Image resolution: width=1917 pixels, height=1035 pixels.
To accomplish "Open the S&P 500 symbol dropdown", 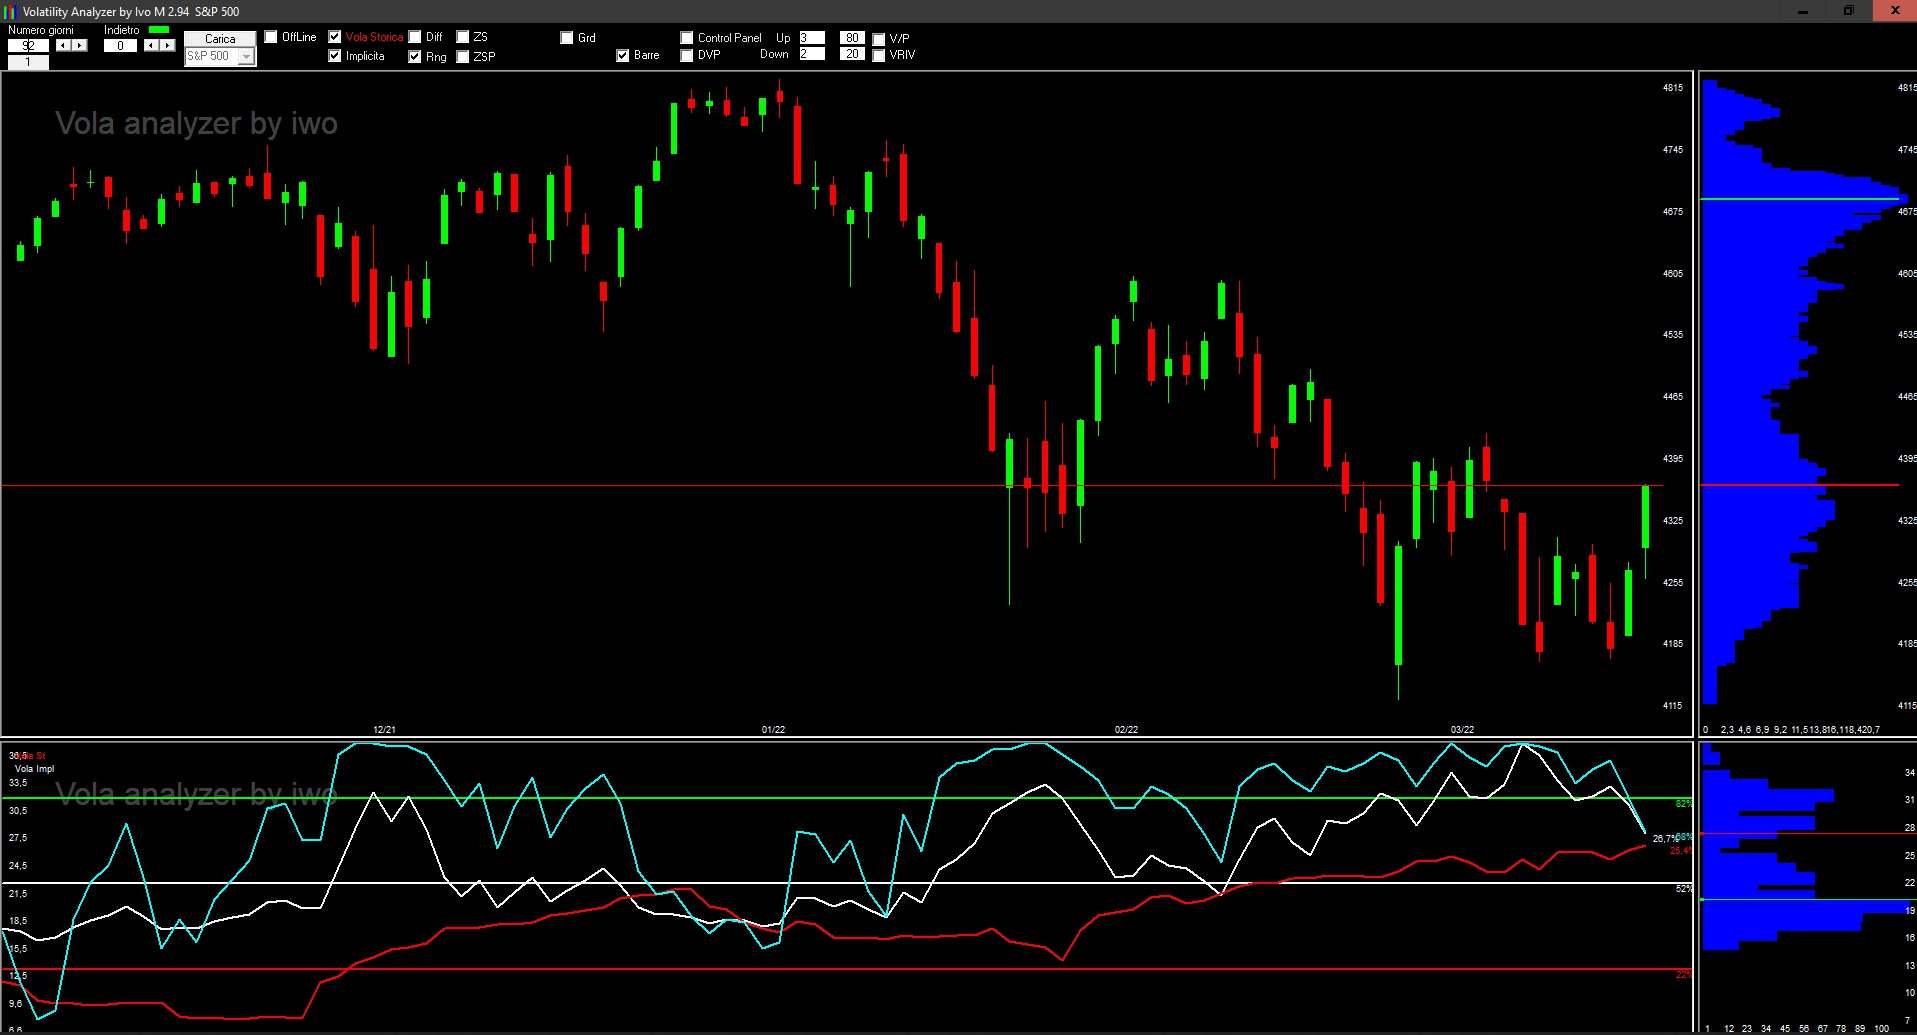I will [246, 56].
